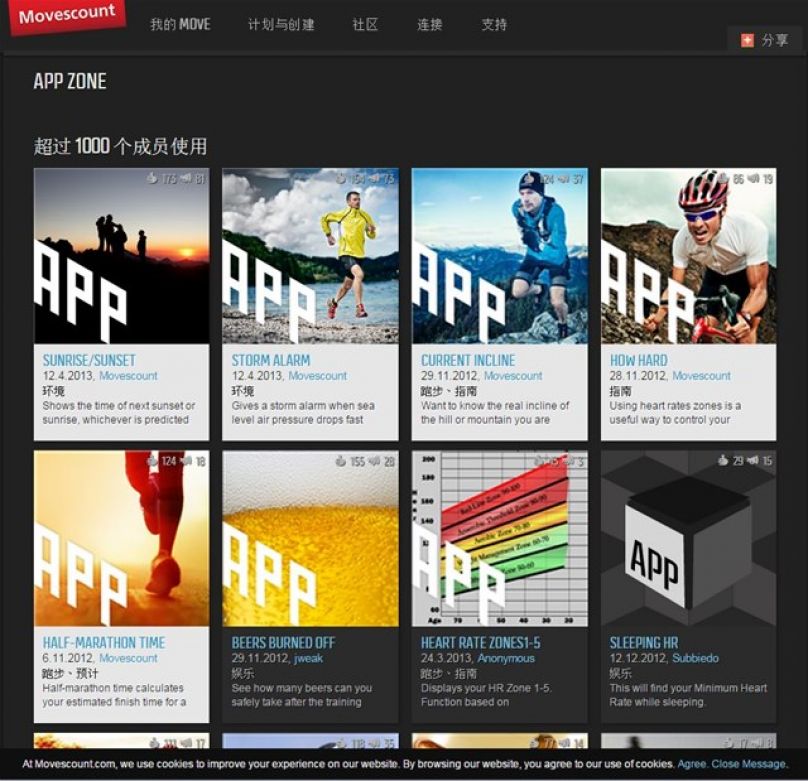Go to the 社区 menu item
Screen dimensions: 808x781
point(365,24)
